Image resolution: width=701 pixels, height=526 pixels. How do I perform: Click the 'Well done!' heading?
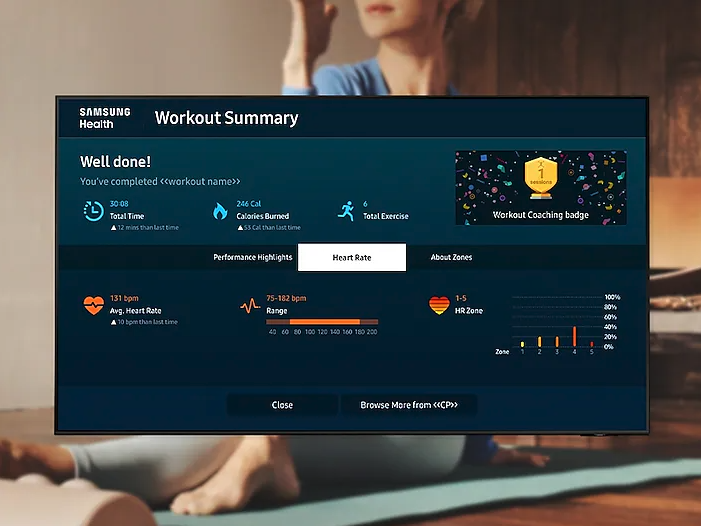click(x=115, y=161)
